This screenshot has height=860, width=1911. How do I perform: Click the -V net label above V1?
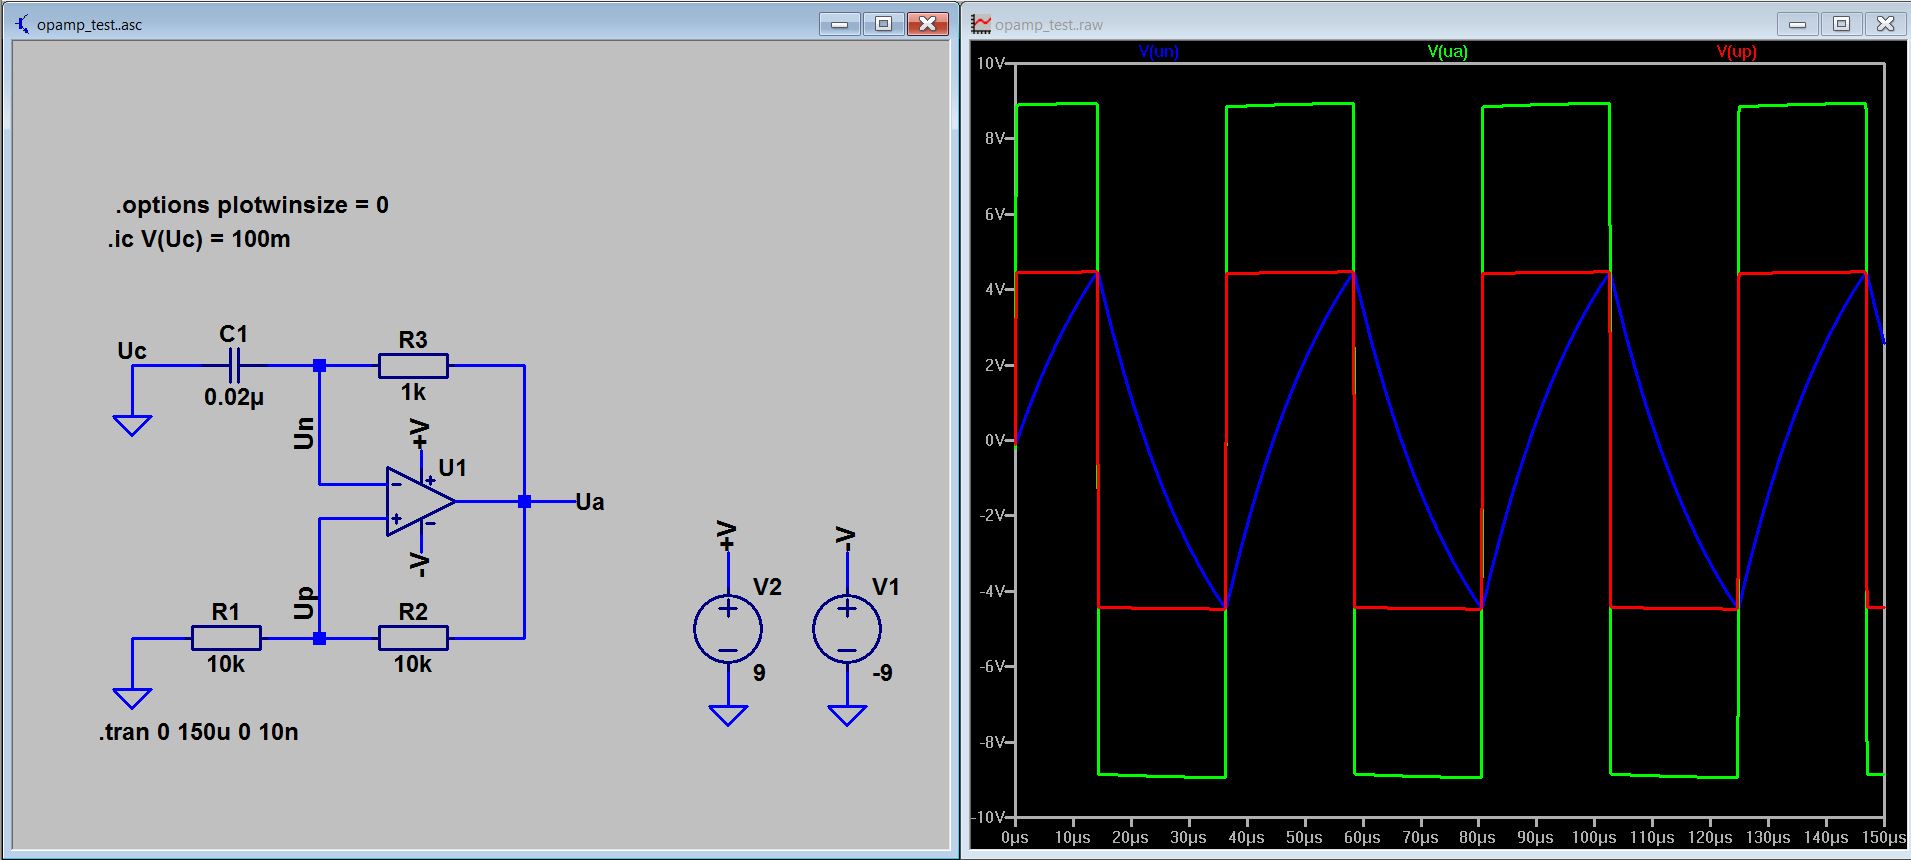[x=846, y=538]
